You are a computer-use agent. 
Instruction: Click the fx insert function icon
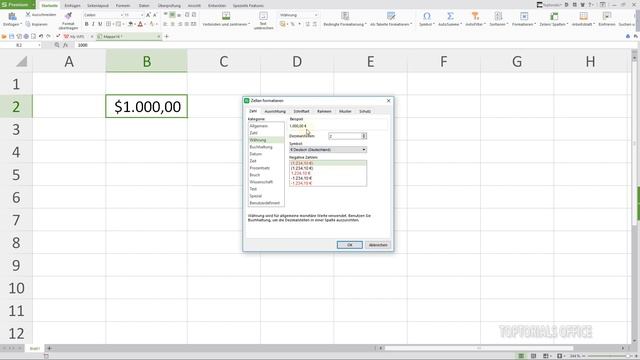click(65, 45)
